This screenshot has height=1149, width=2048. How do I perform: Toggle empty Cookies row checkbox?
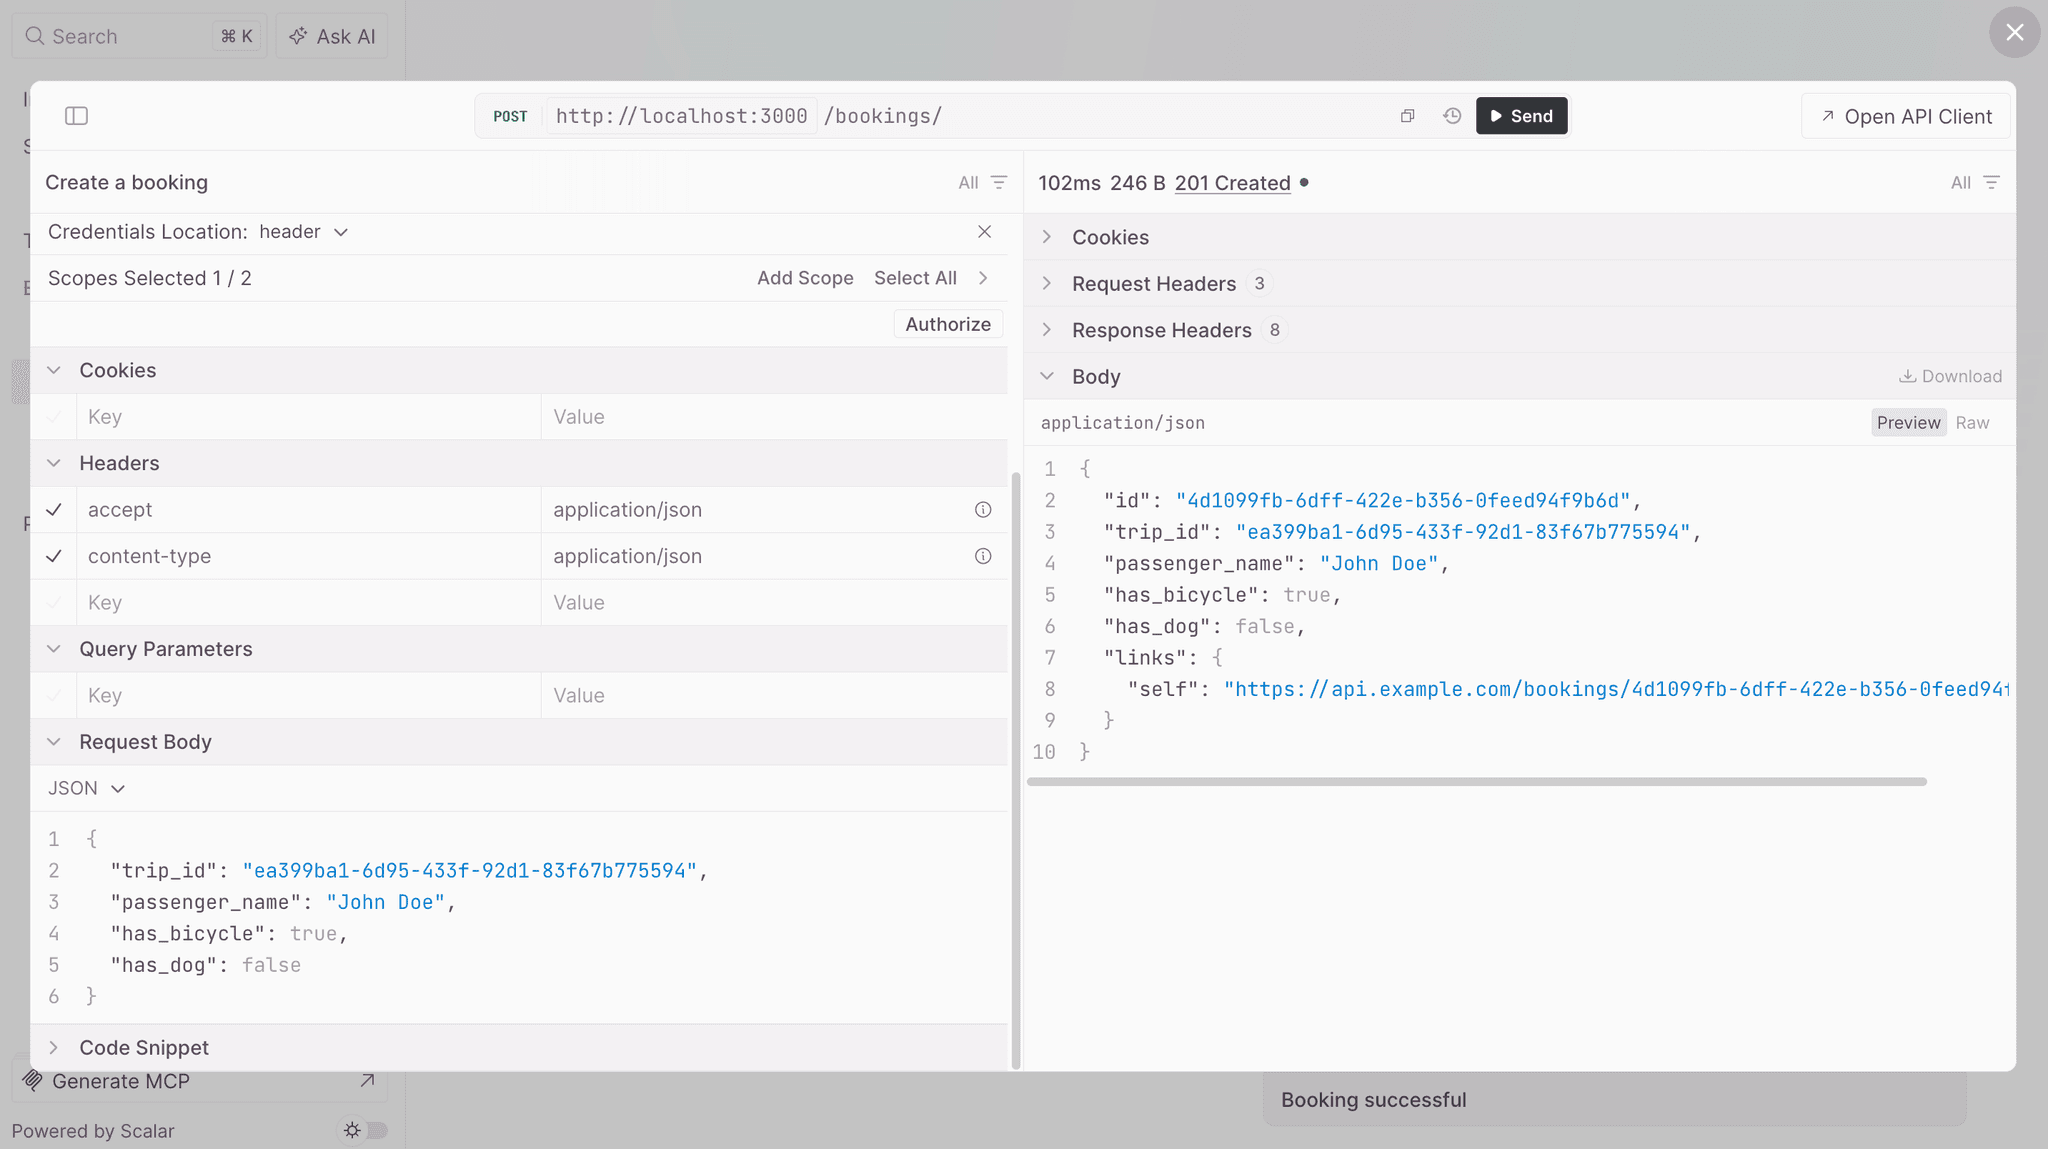click(54, 417)
